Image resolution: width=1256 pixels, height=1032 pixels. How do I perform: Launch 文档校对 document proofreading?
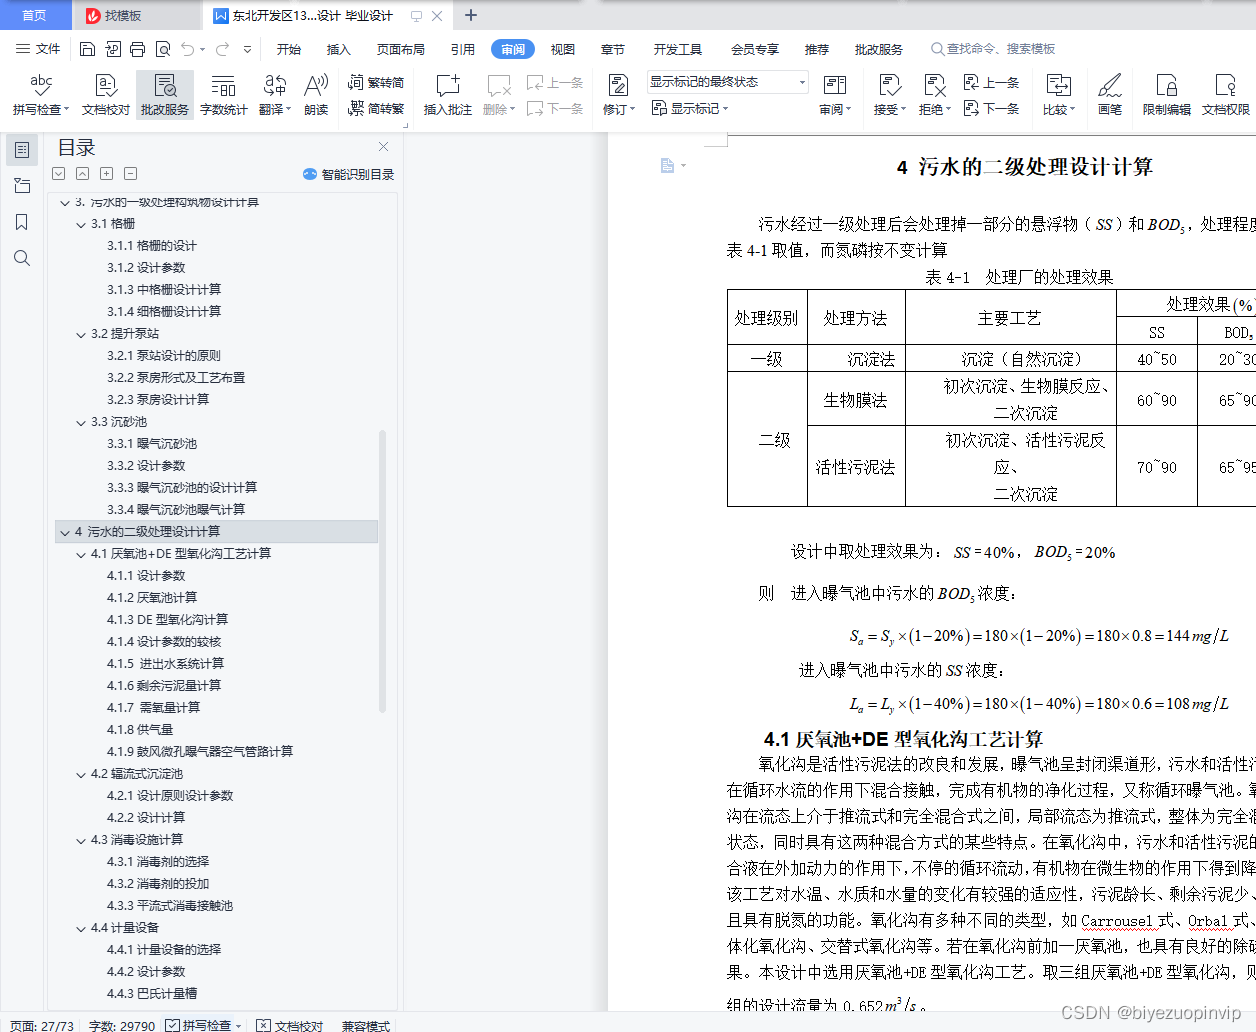point(106,95)
